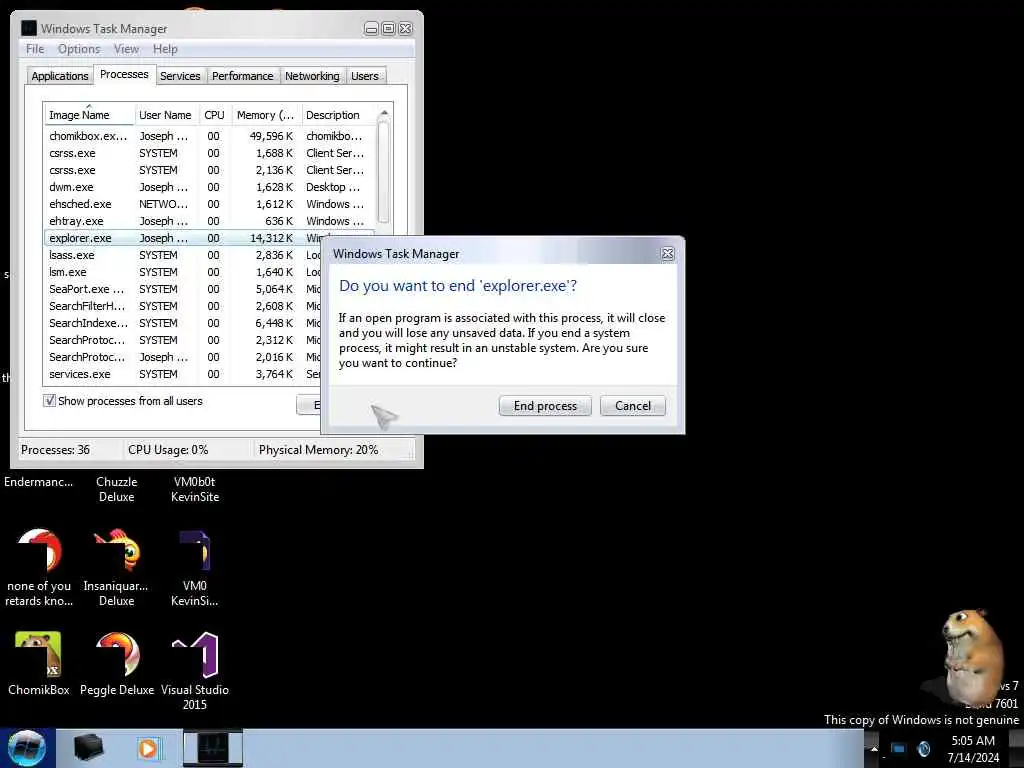
Task: Open the File menu
Action: (35, 49)
